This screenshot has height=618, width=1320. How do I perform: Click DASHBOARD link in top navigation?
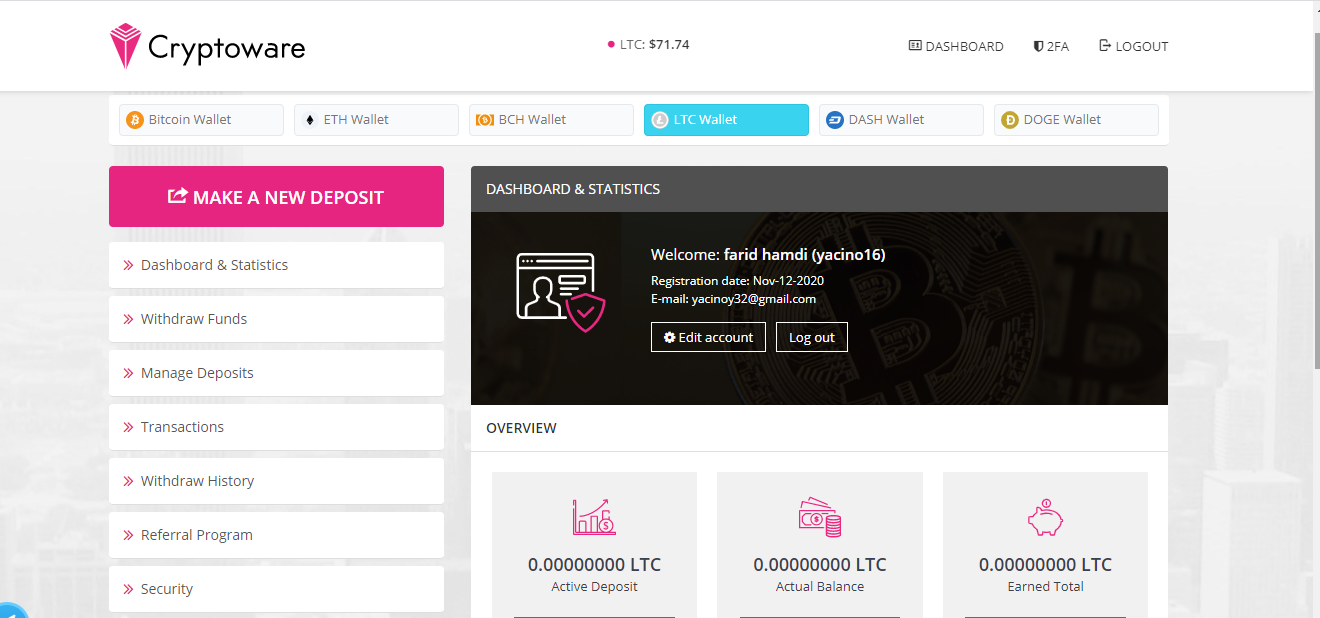[x=956, y=46]
